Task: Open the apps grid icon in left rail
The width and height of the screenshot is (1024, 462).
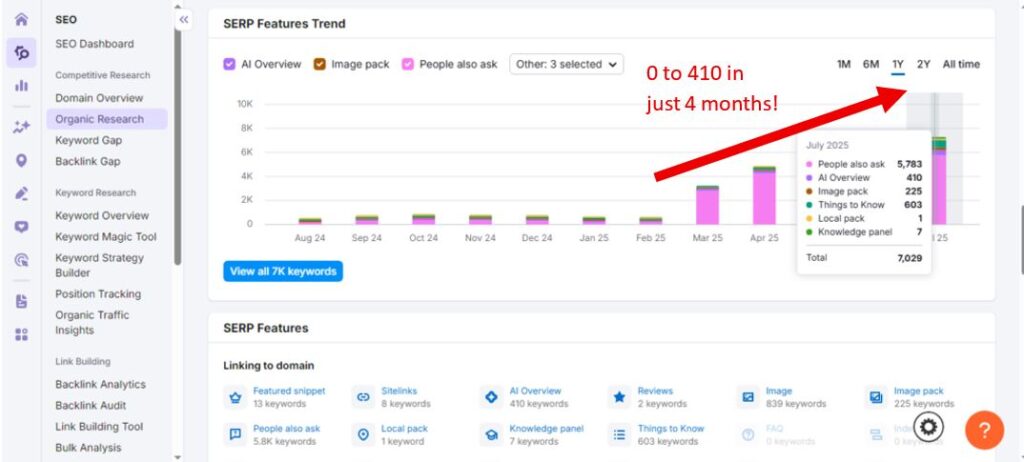Action: tap(22, 335)
